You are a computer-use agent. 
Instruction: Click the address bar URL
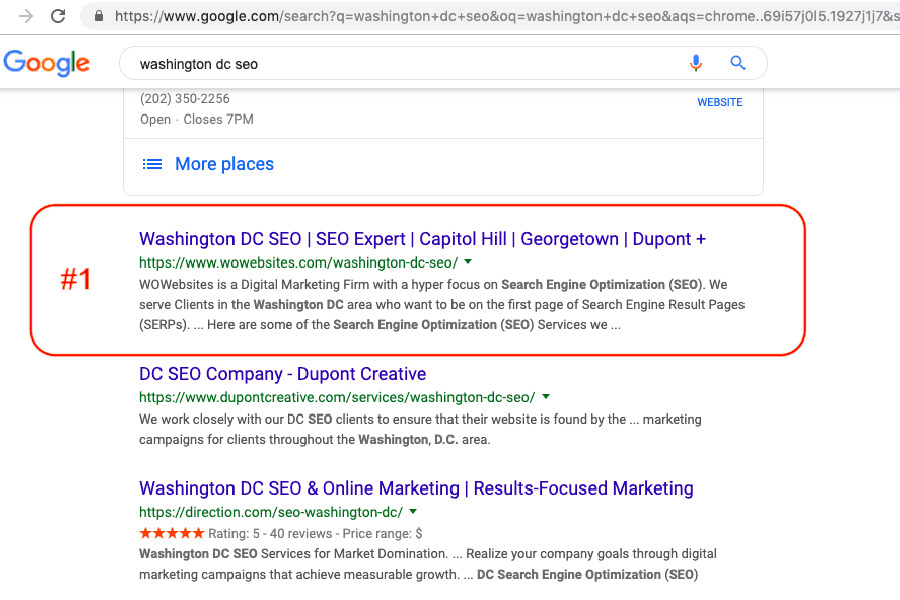click(x=507, y=16)
